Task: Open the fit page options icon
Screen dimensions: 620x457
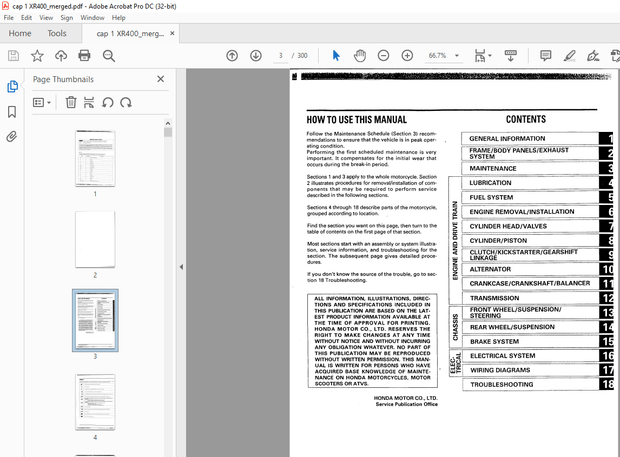Action: click(483, 56)
